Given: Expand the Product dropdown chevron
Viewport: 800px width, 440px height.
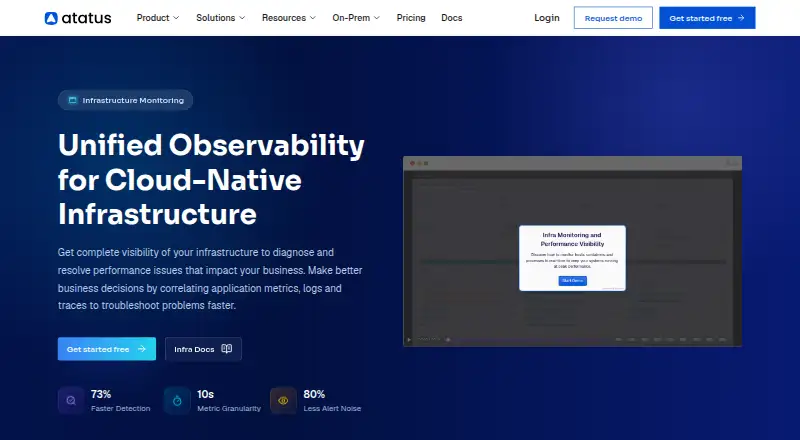Looking at the screenshot, I should (x=176, y=18).
